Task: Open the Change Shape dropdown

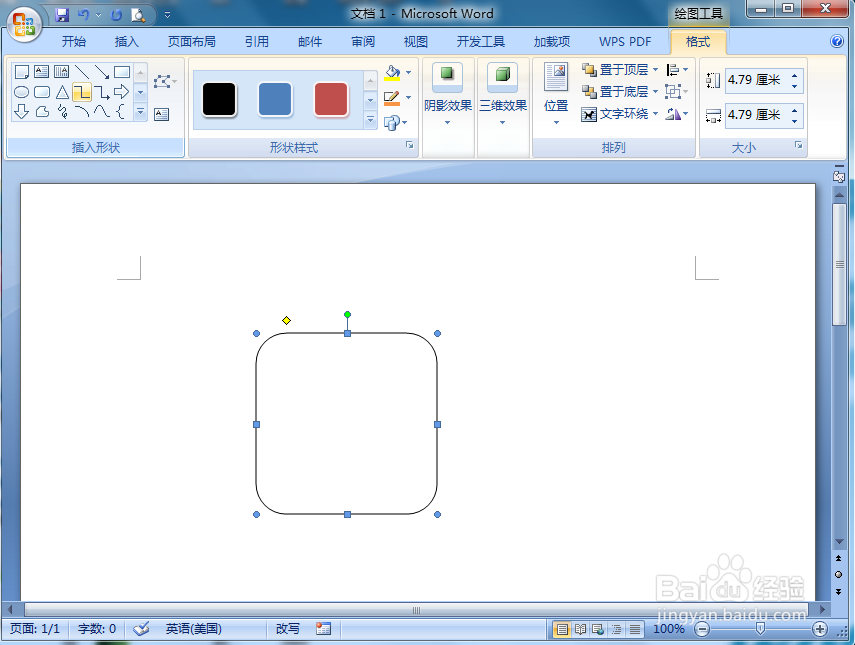Action: click(395, 122)
